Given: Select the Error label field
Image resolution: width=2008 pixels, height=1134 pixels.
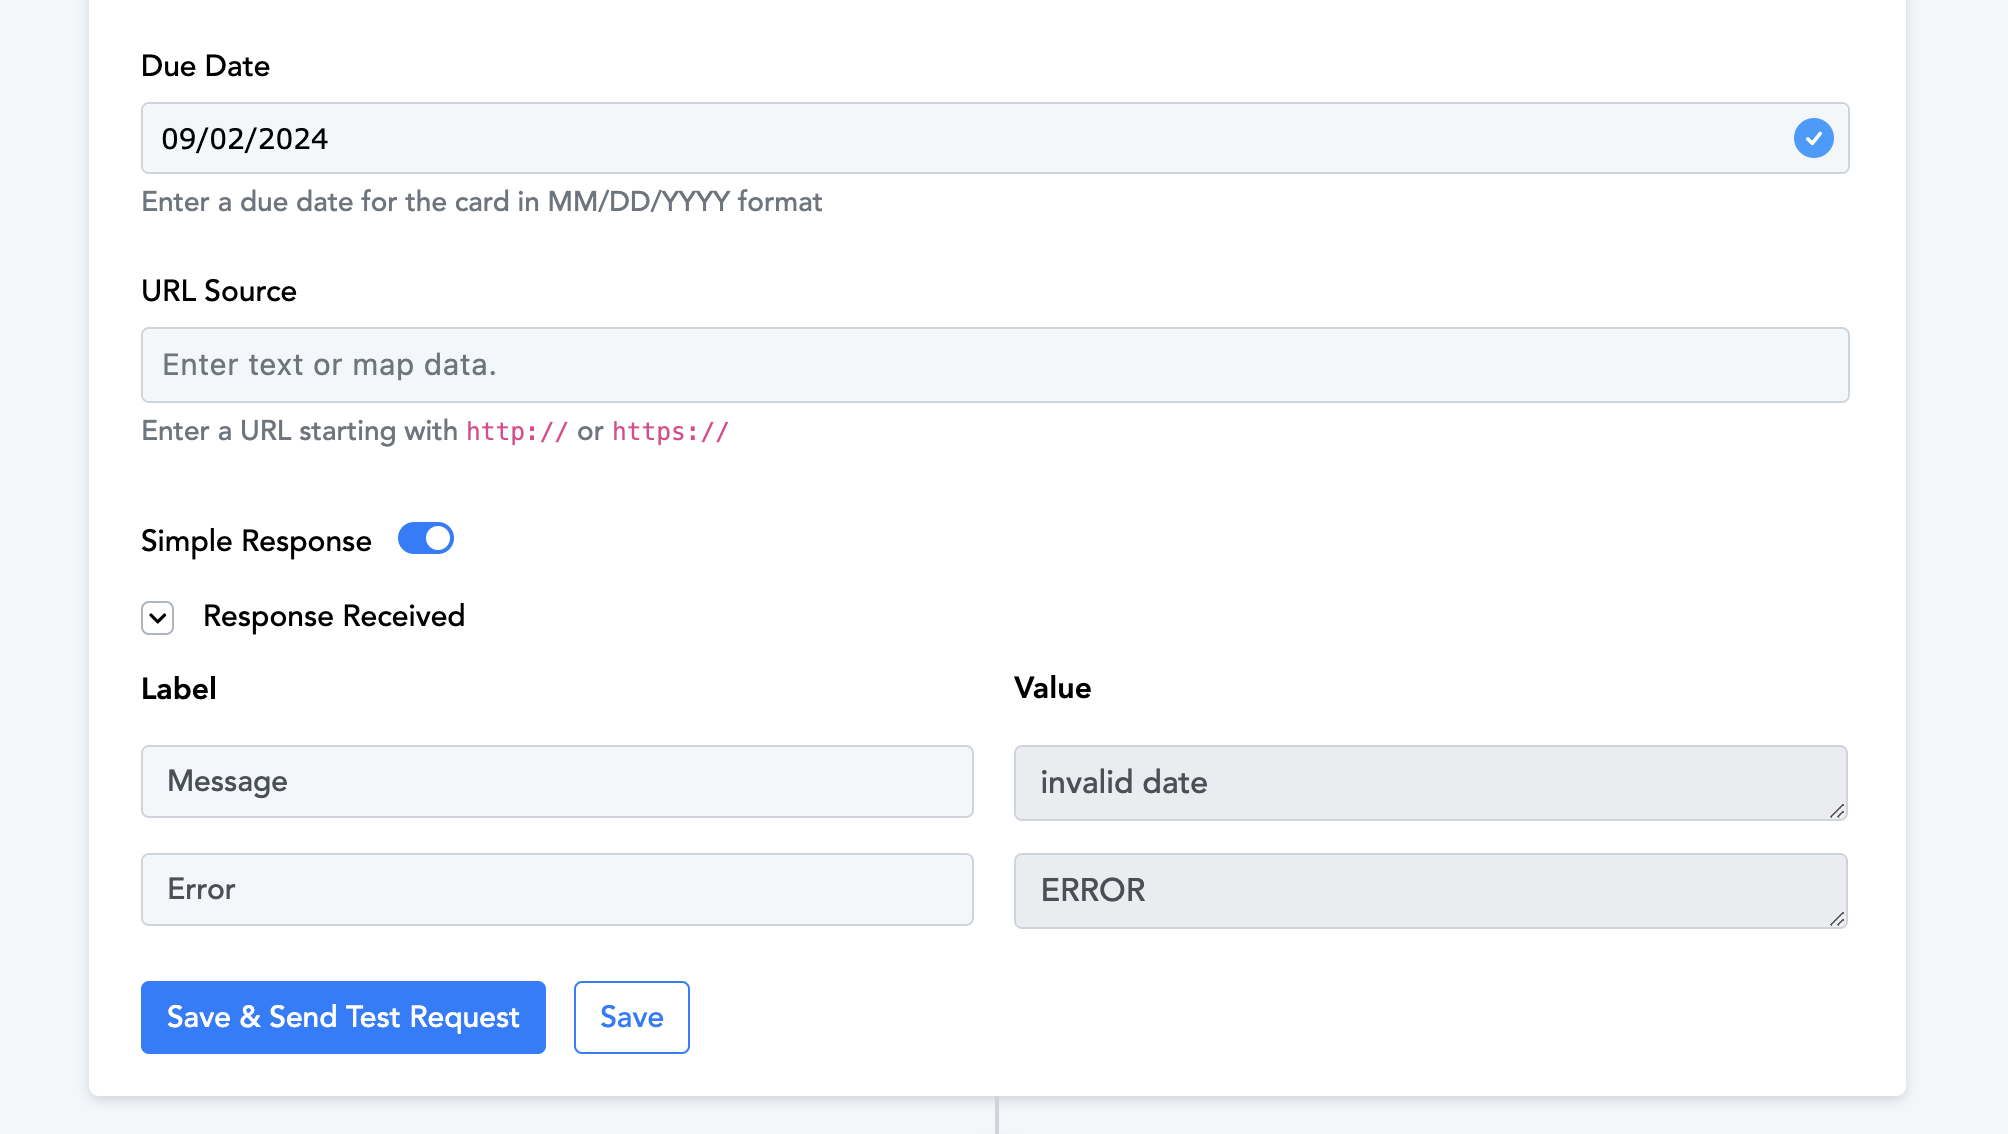Looking at the screenshot, I should point(557,889).
